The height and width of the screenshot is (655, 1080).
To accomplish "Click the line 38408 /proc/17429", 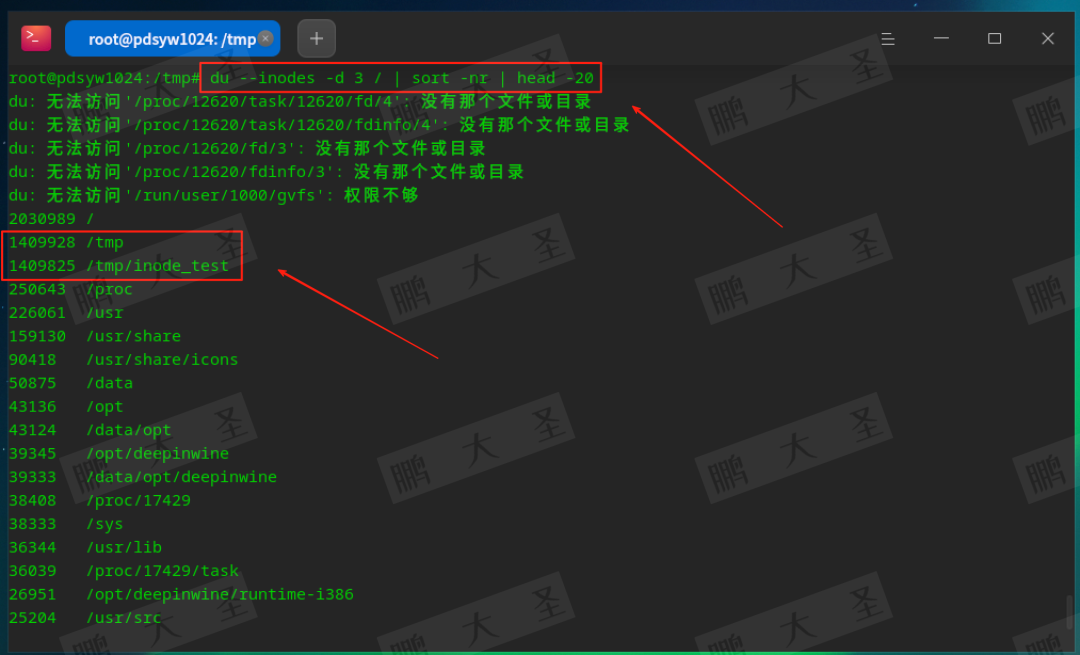I will click(x=100, y=500).
